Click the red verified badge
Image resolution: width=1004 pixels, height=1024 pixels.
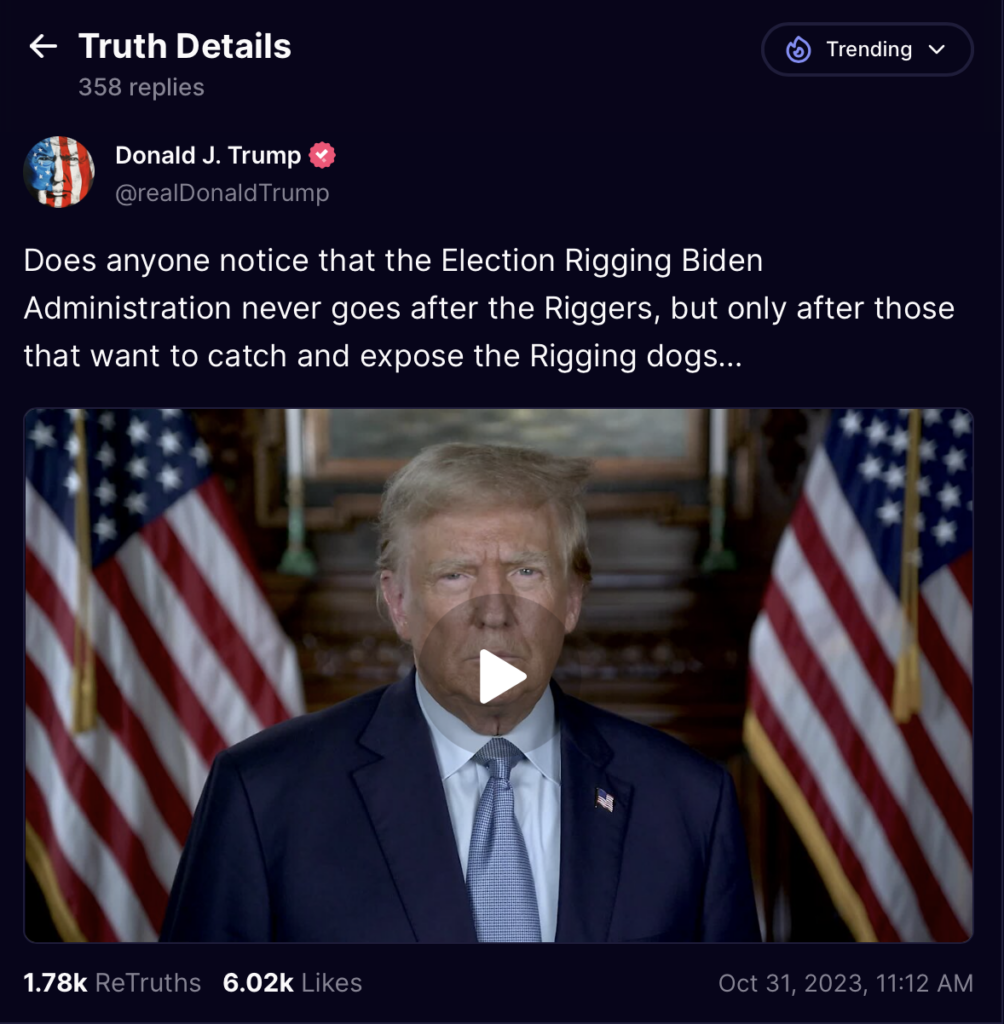point(322,155)
